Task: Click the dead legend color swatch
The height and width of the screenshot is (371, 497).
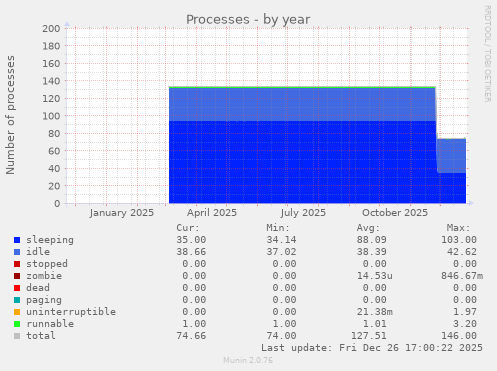Action: tap(17, 288)
